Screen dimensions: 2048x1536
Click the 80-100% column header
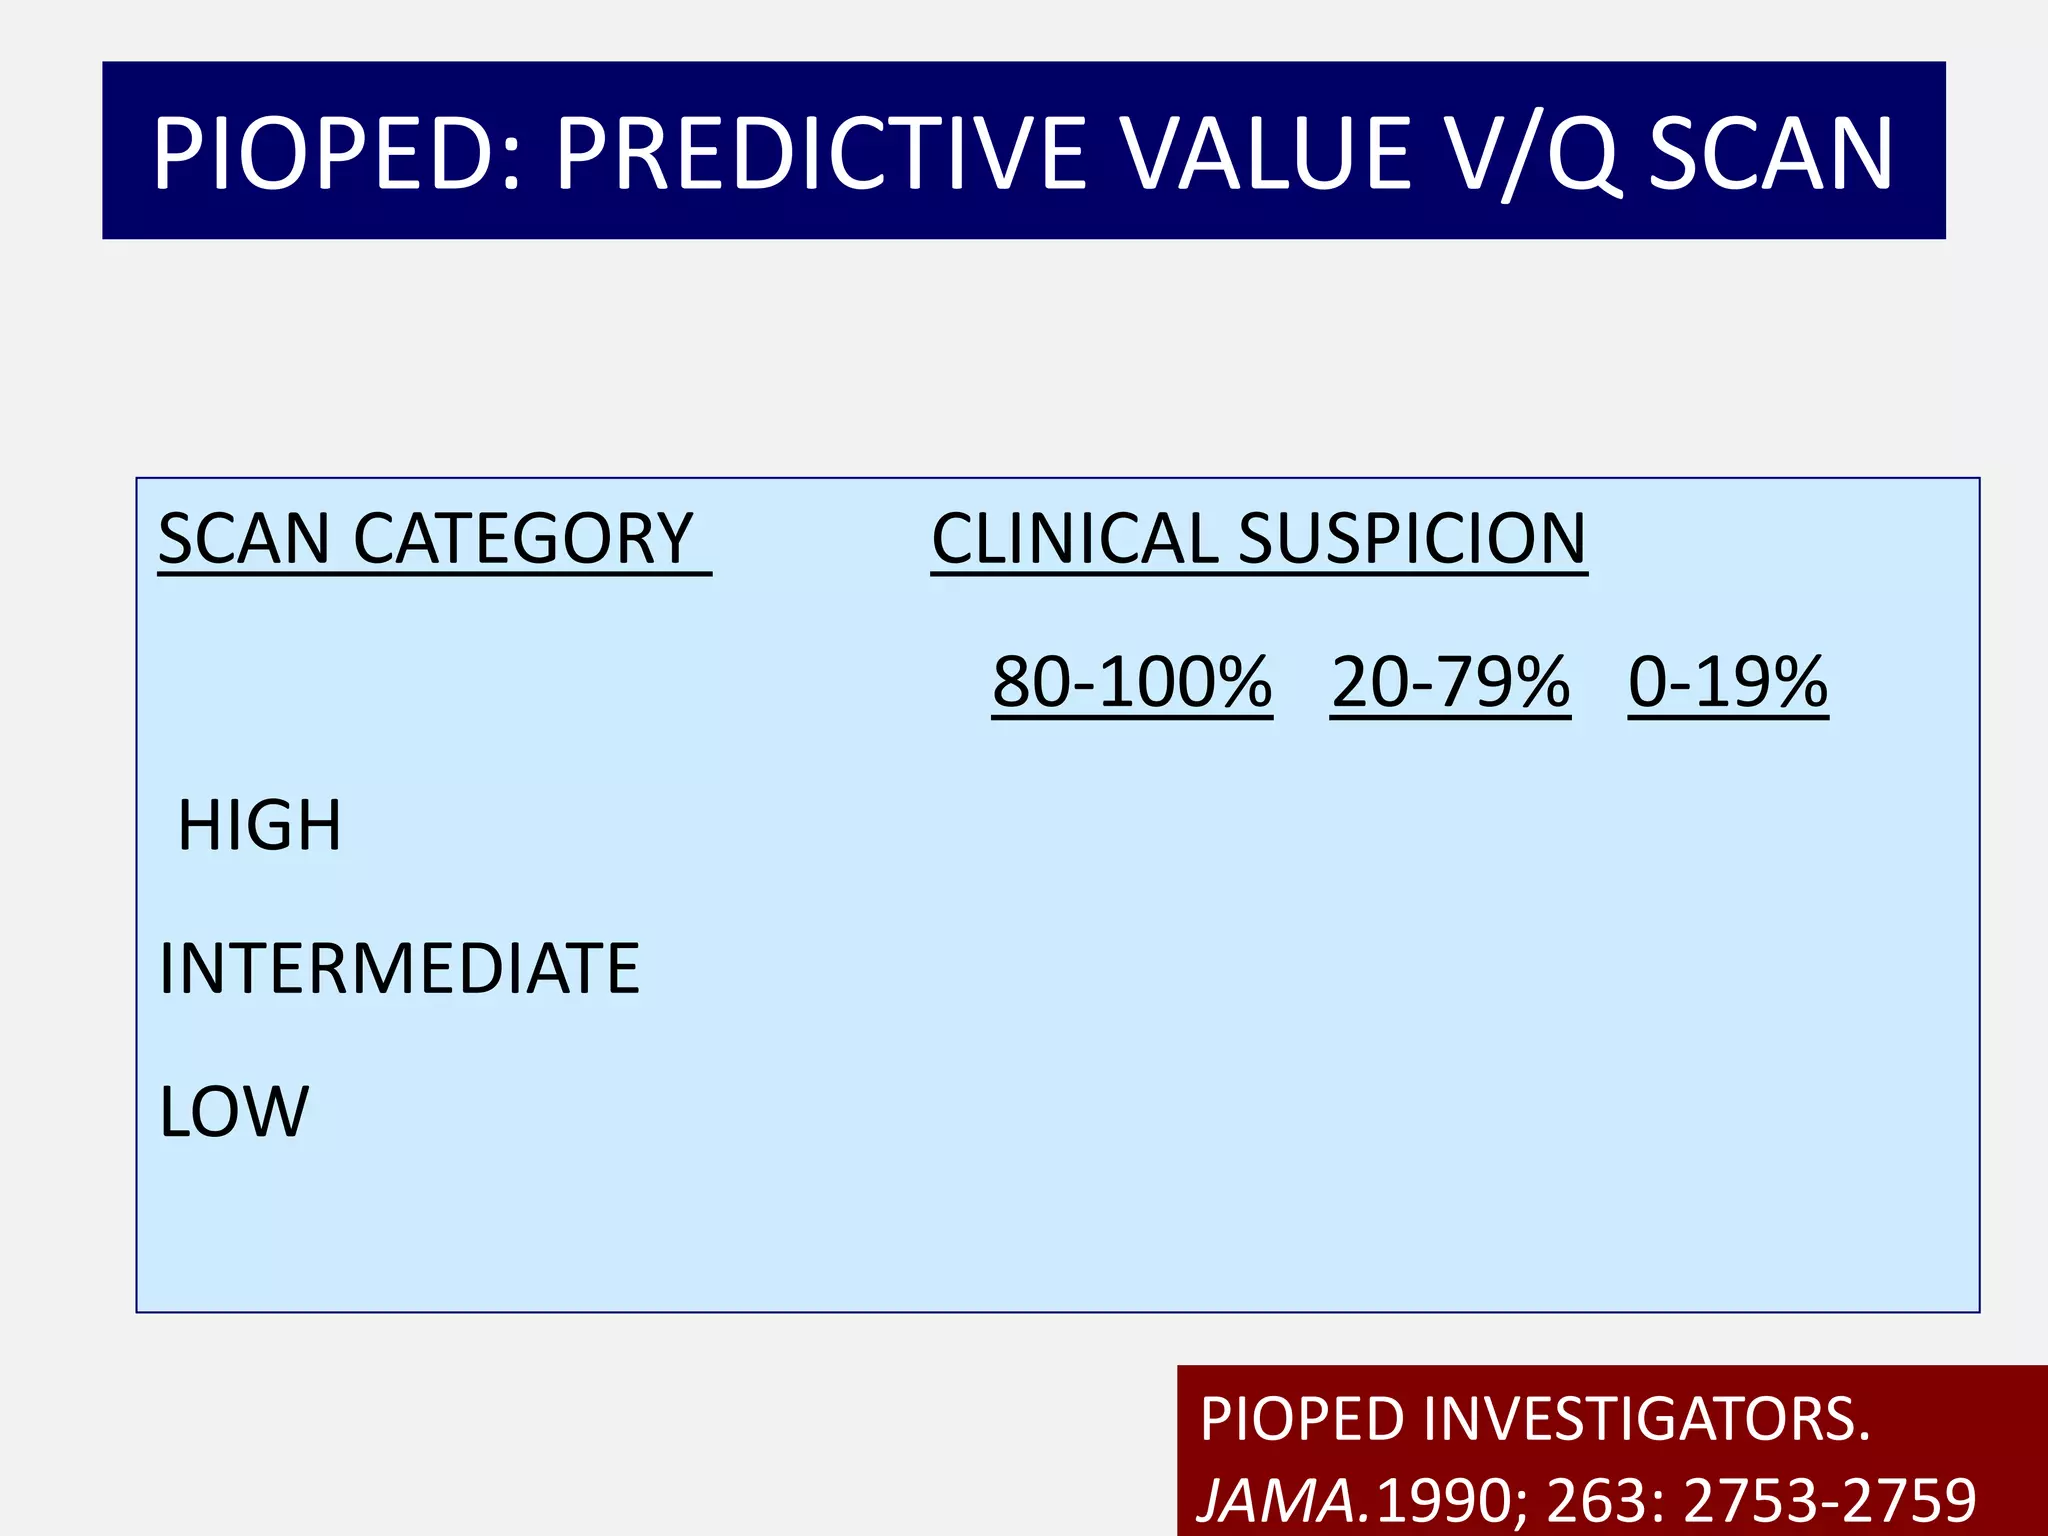(1132, 683)
